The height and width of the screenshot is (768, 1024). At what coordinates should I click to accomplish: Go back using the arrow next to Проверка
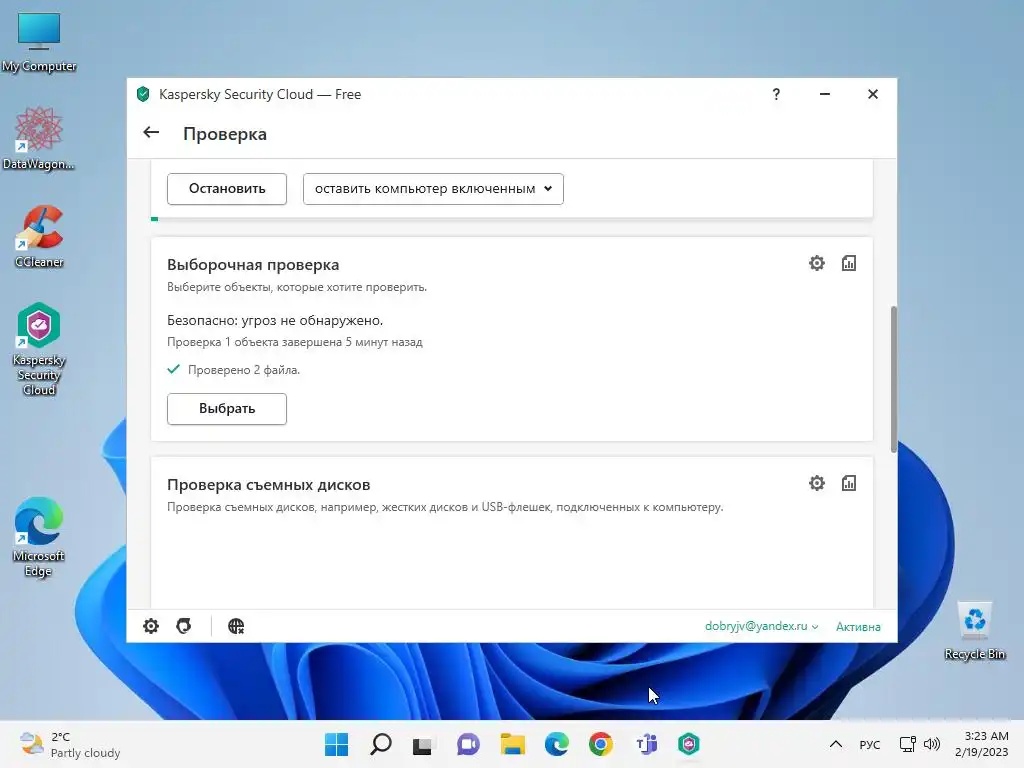pos(151,133)
